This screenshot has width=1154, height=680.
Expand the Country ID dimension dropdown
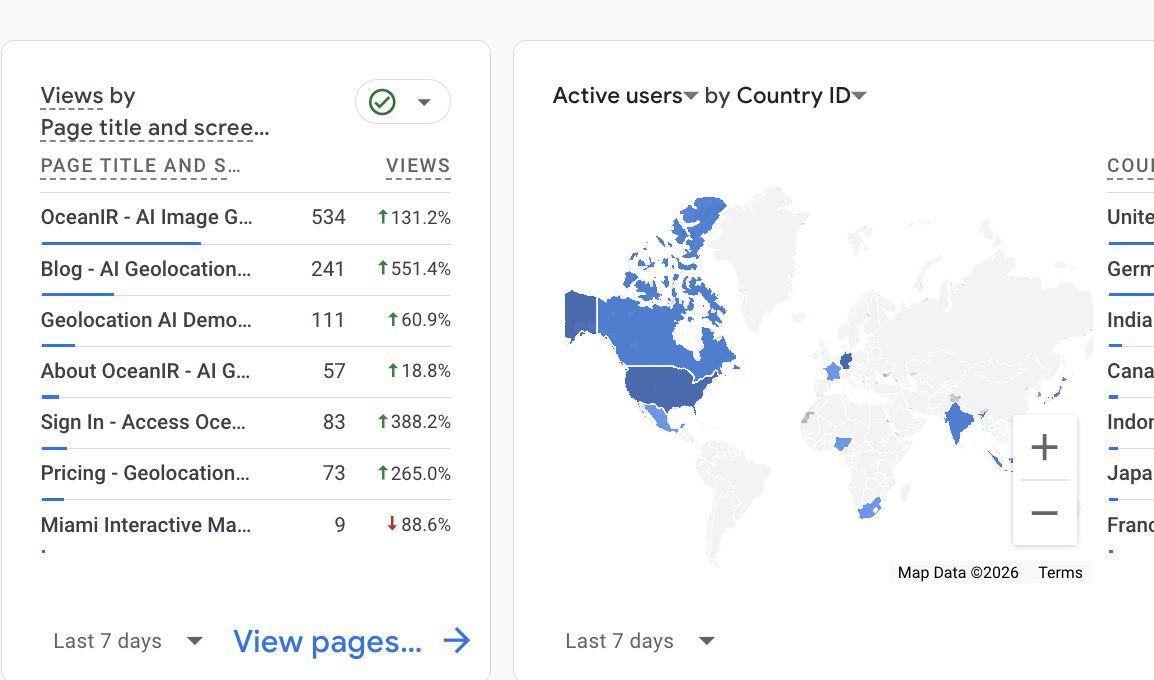coord(859,97)
